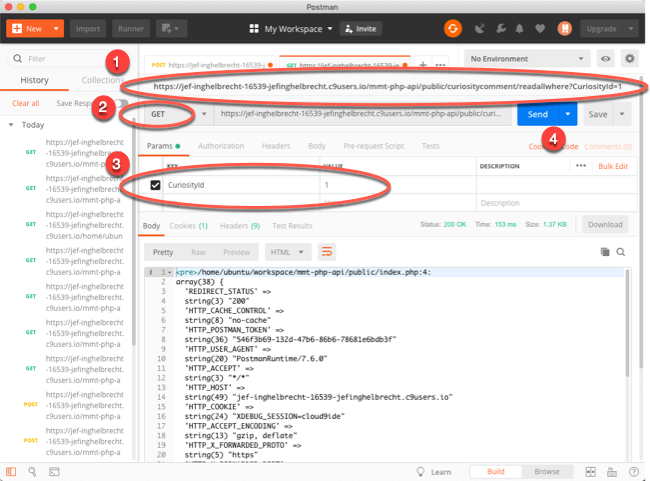Open notifications bell icon
Image resolution: width=650 pixels, height=481 pixels.
click(519, 29)
